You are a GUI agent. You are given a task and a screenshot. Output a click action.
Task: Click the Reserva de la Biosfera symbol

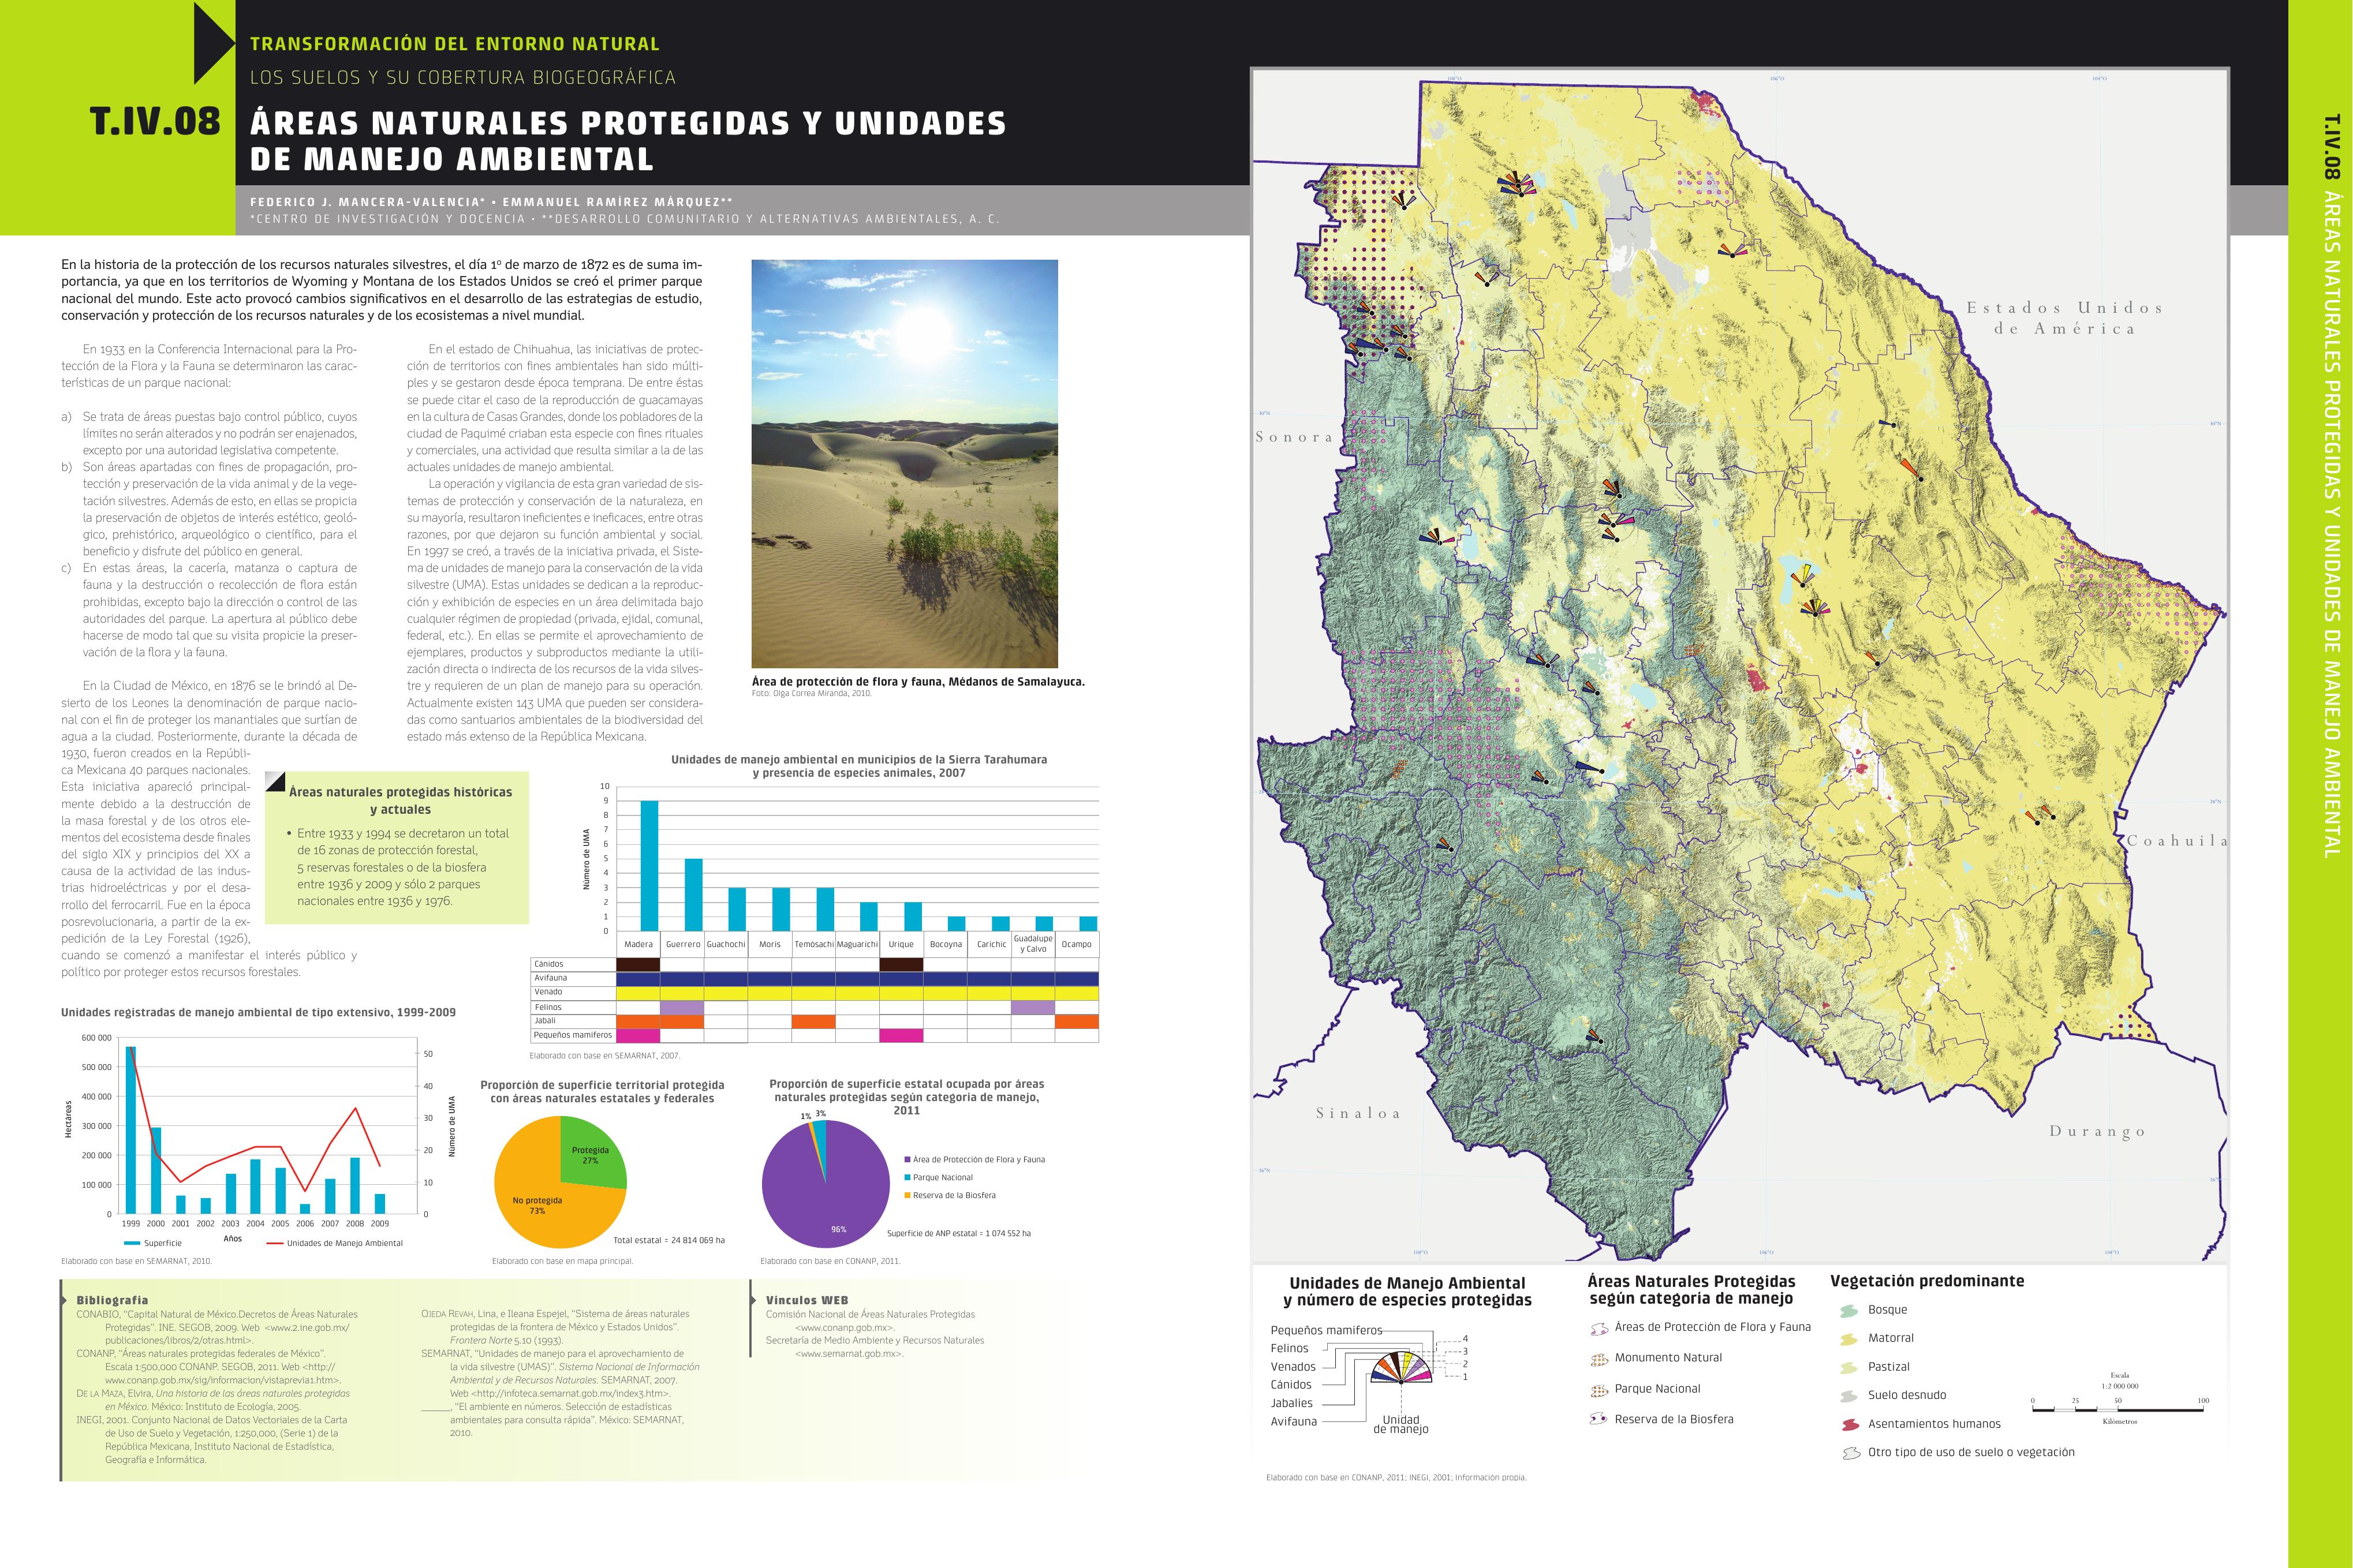(x=1598, y=1419)
